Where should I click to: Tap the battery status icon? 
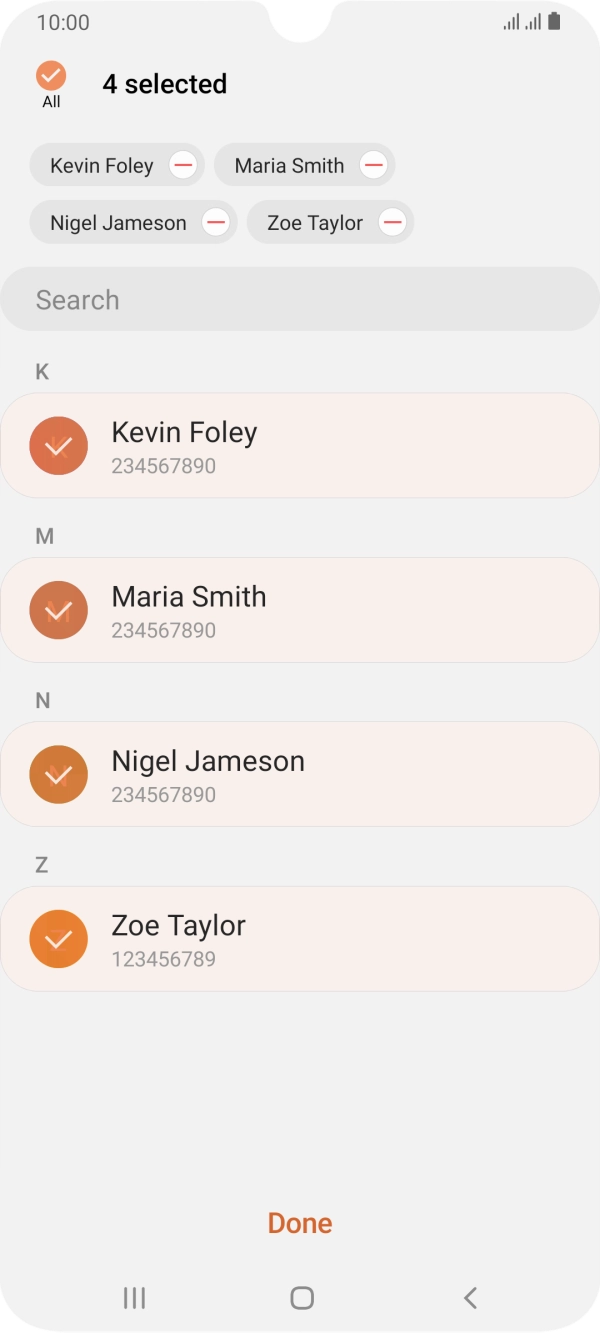pos(554,21)
